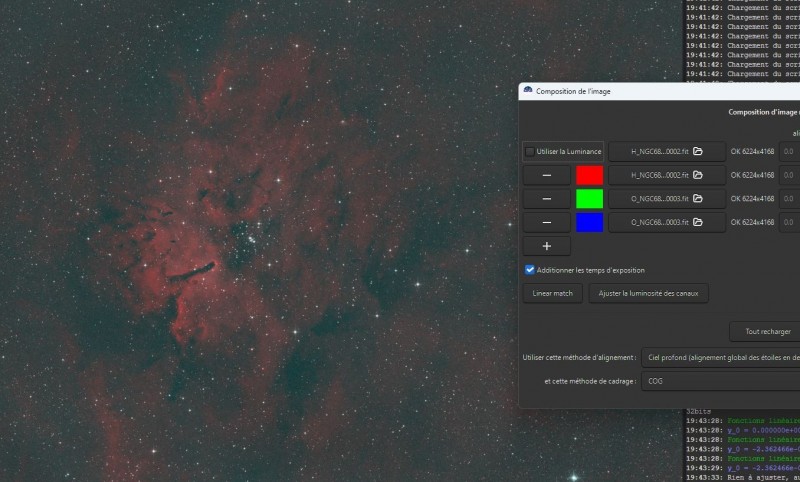Select red row H_NGC68...0002.fit file button
Viewport: 800px width, 482px height.
point(667,175)
